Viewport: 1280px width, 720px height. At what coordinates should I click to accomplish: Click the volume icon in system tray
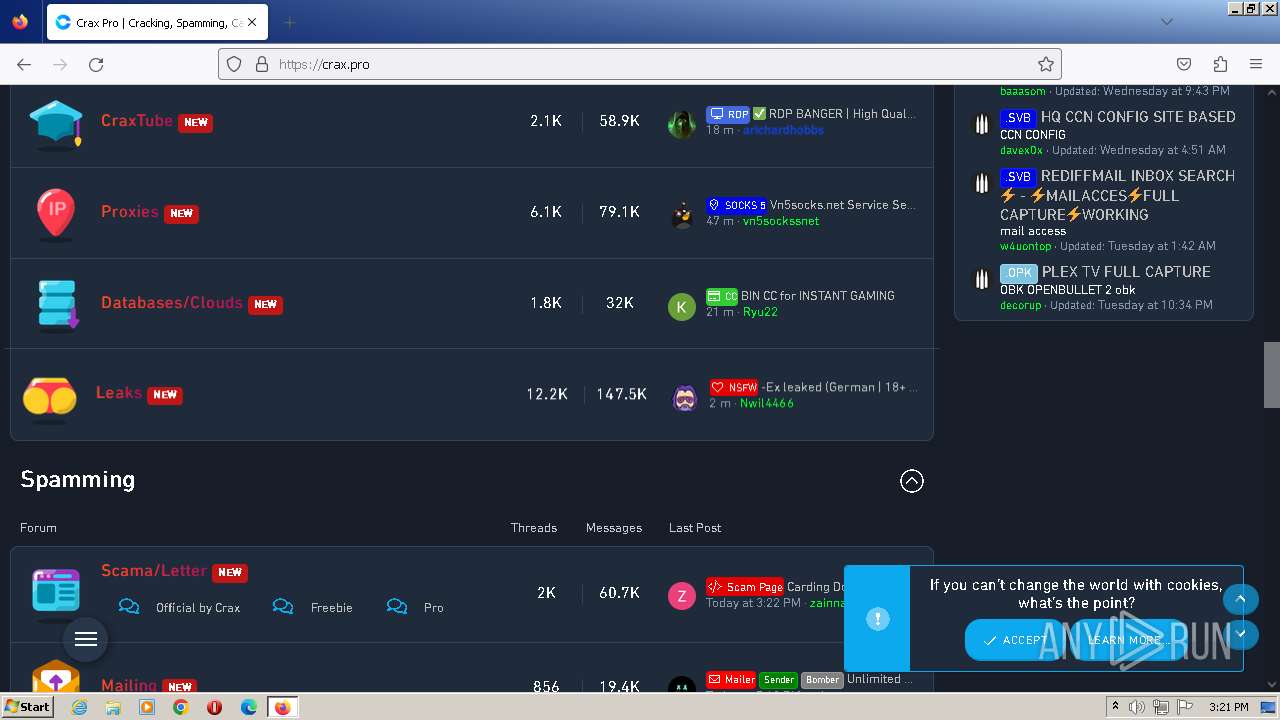[x=1137, y=707]
